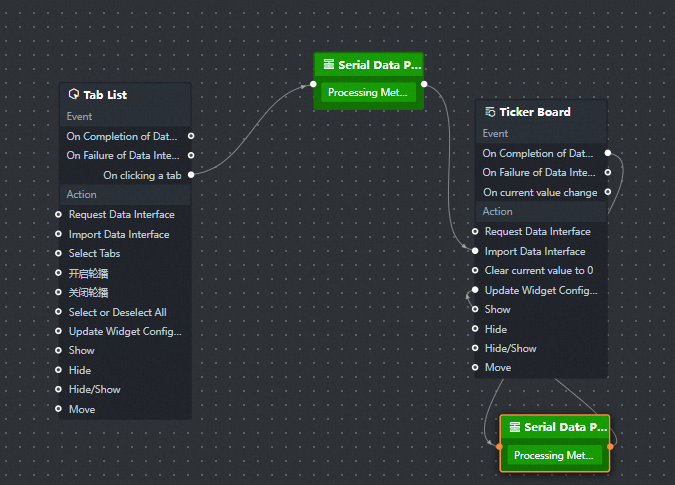Click the 'Select Tabs' input port
Screen dimensions: 675x485
[59, 253]
